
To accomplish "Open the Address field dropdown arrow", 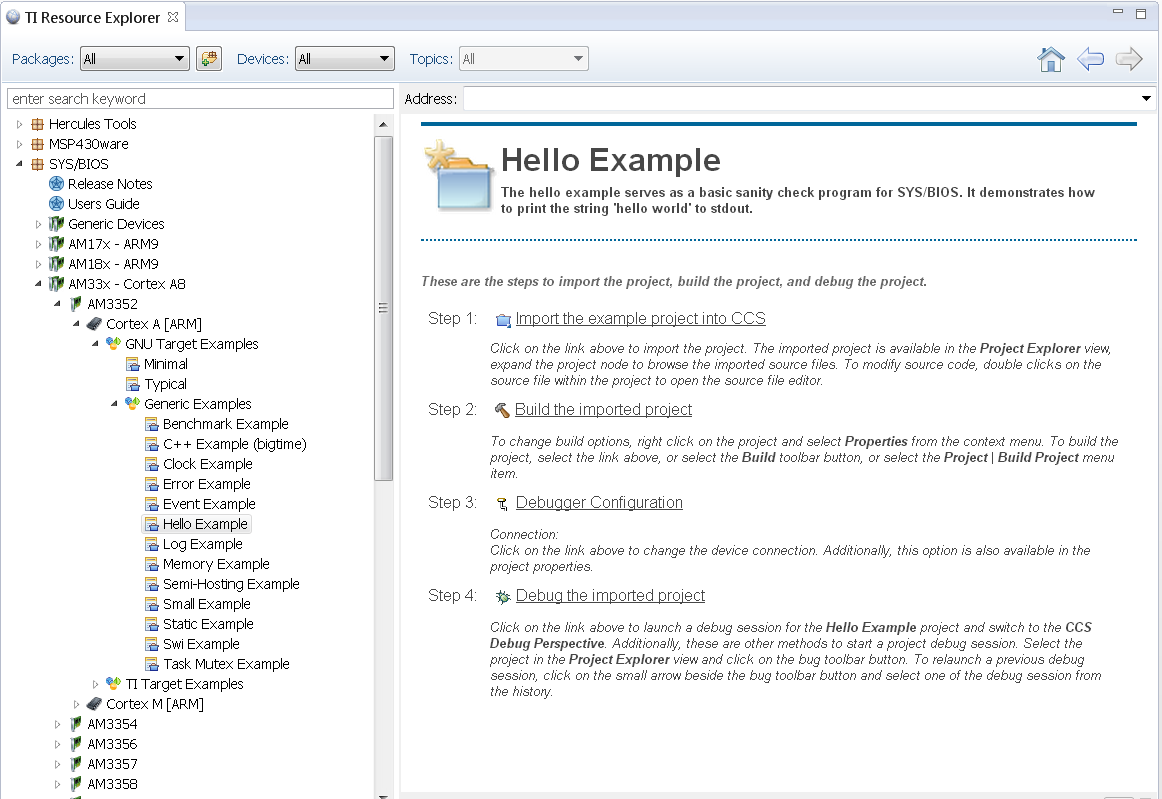I will (x=1146, y=98).
